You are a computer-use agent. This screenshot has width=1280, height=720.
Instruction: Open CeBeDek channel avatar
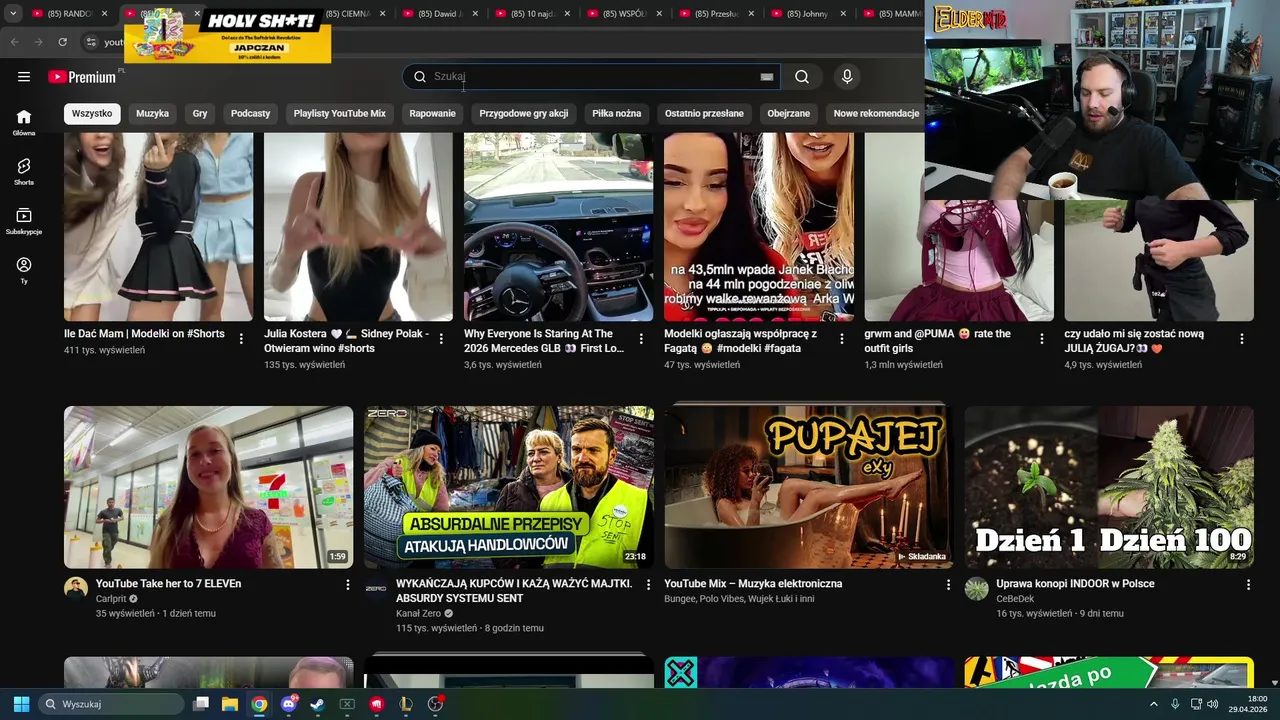[976, 588]
